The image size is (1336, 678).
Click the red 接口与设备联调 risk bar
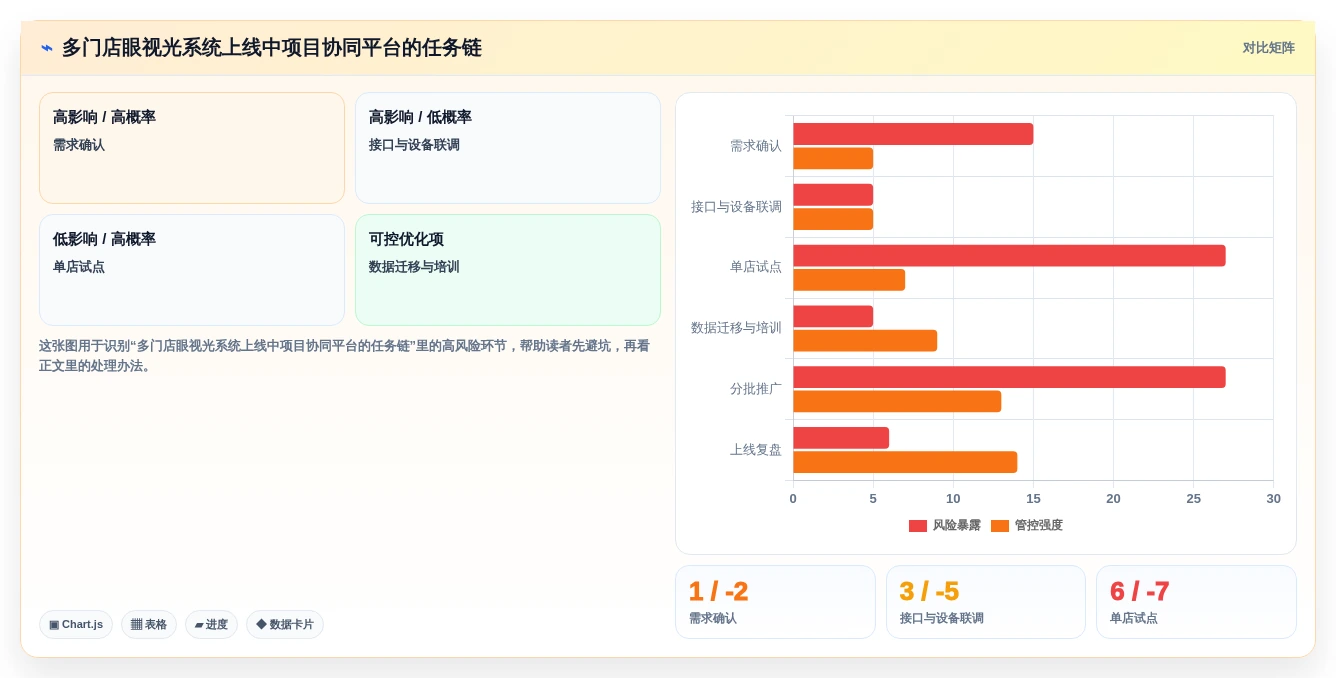pos(833,195)
